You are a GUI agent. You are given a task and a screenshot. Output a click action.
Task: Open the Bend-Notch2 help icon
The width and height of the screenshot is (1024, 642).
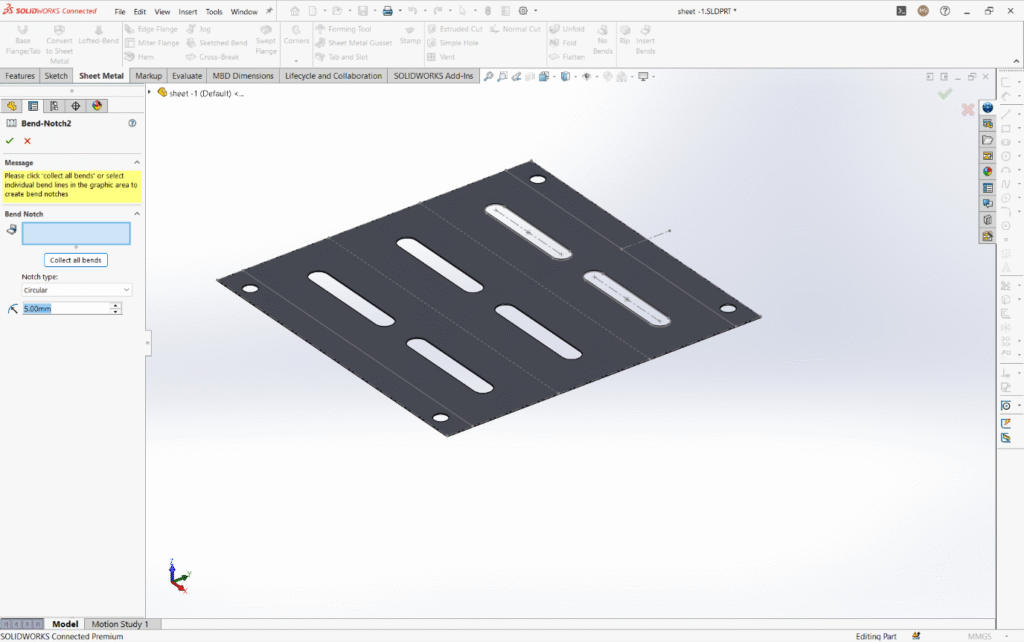(132, 123)
